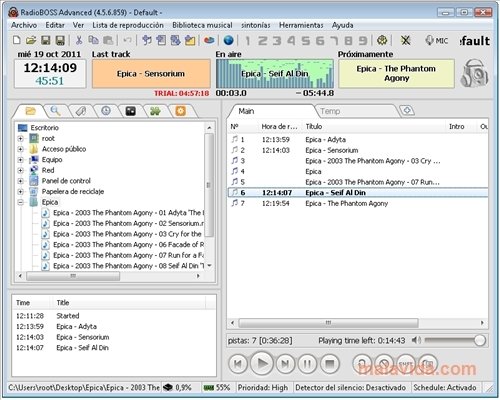Open the Biblioteca musical menu
Screen dimensions: 500x400
(202, 25)
